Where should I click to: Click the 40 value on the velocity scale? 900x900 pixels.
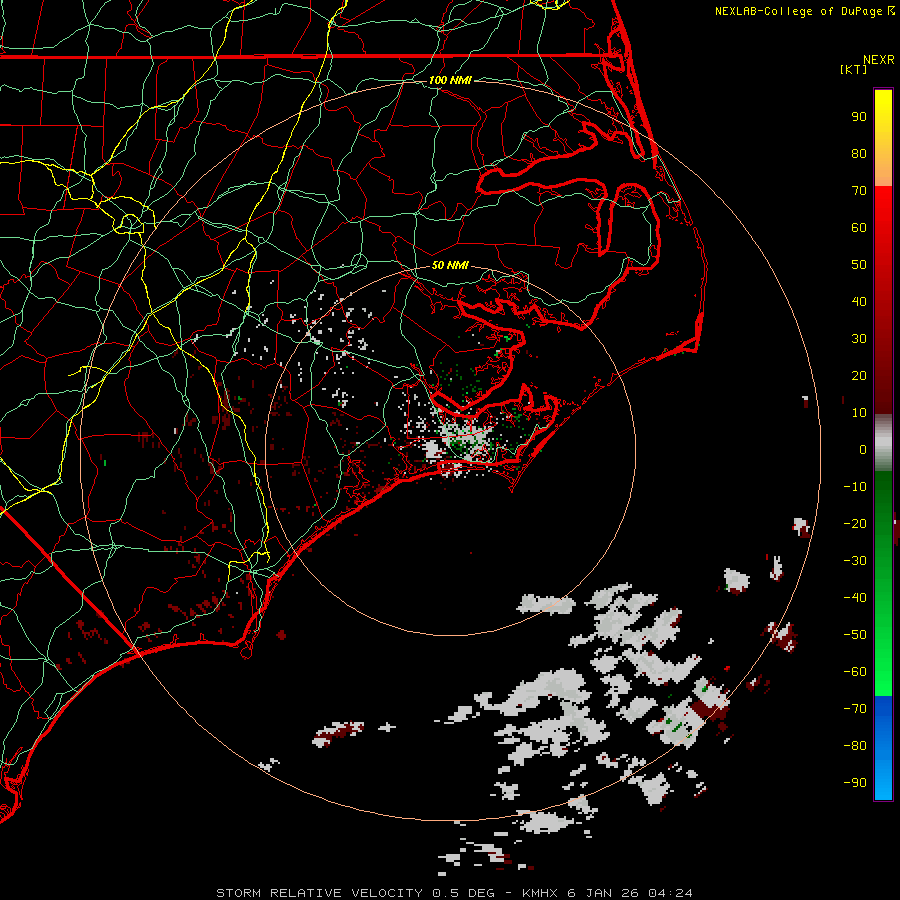[x=859, y=301]
